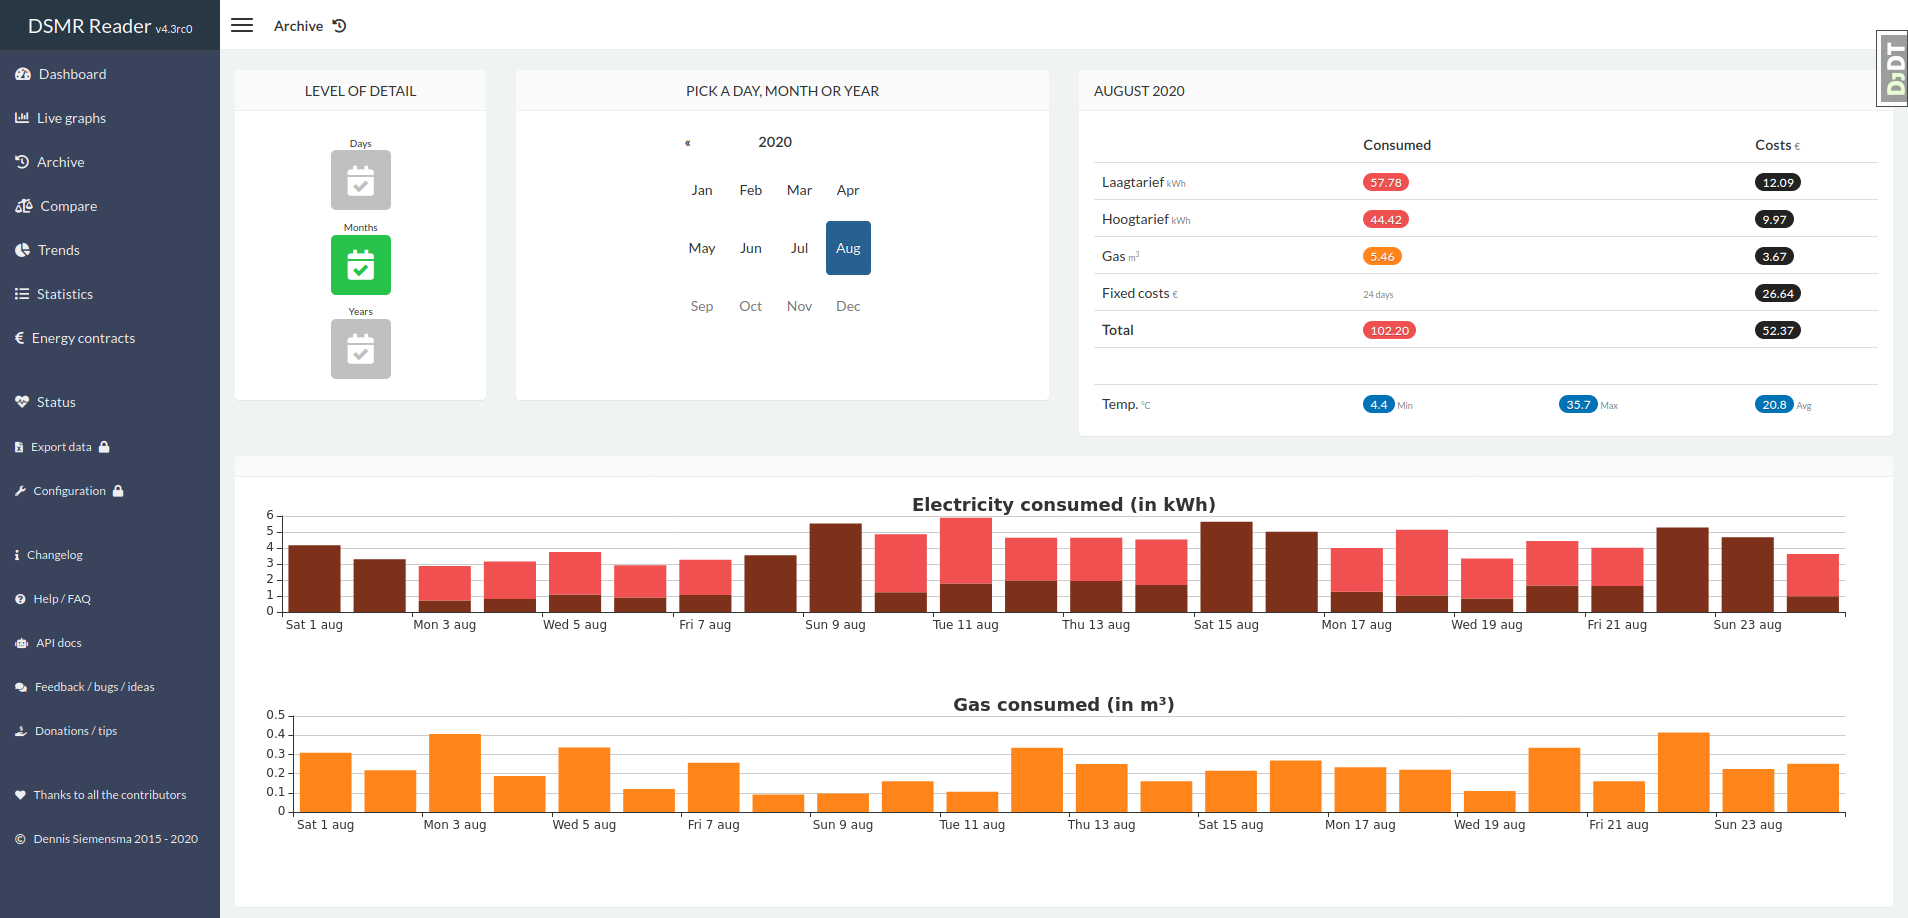The height and width of the screenshot is (918, 1908).
Task: Click the Laagtarief consumed value 57.78
Action: [x=1386, y=182]
